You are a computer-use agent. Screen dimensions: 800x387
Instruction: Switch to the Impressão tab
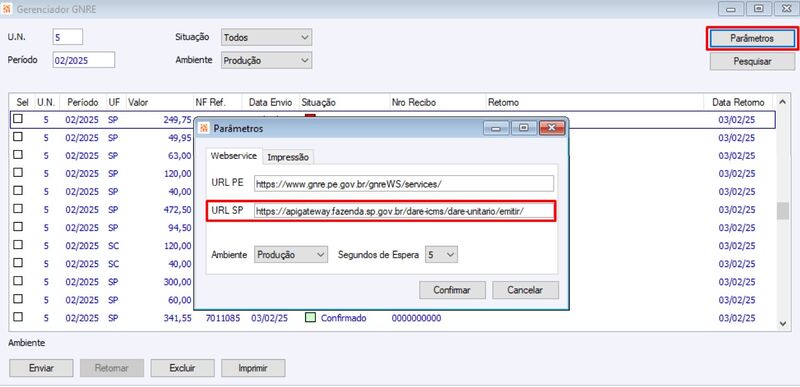288,157
